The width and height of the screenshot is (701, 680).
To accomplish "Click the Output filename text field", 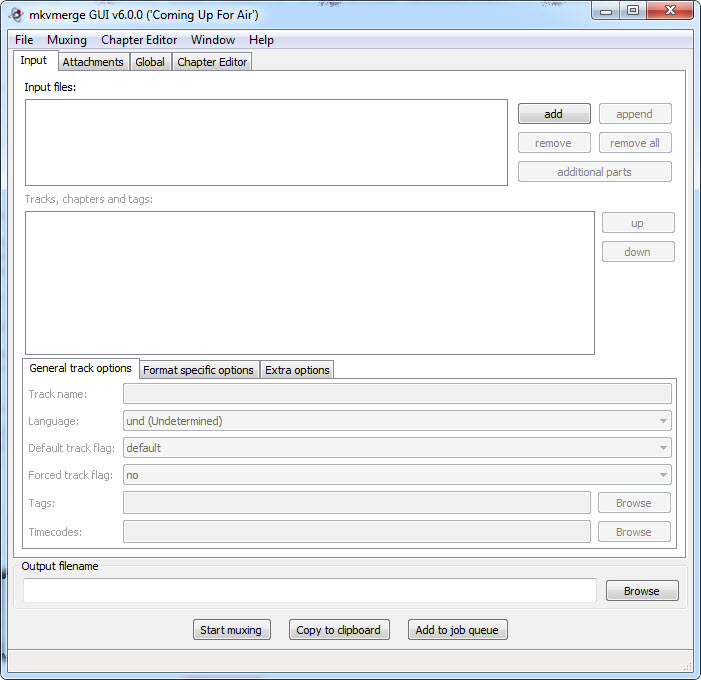I will (x=310, y=591).
